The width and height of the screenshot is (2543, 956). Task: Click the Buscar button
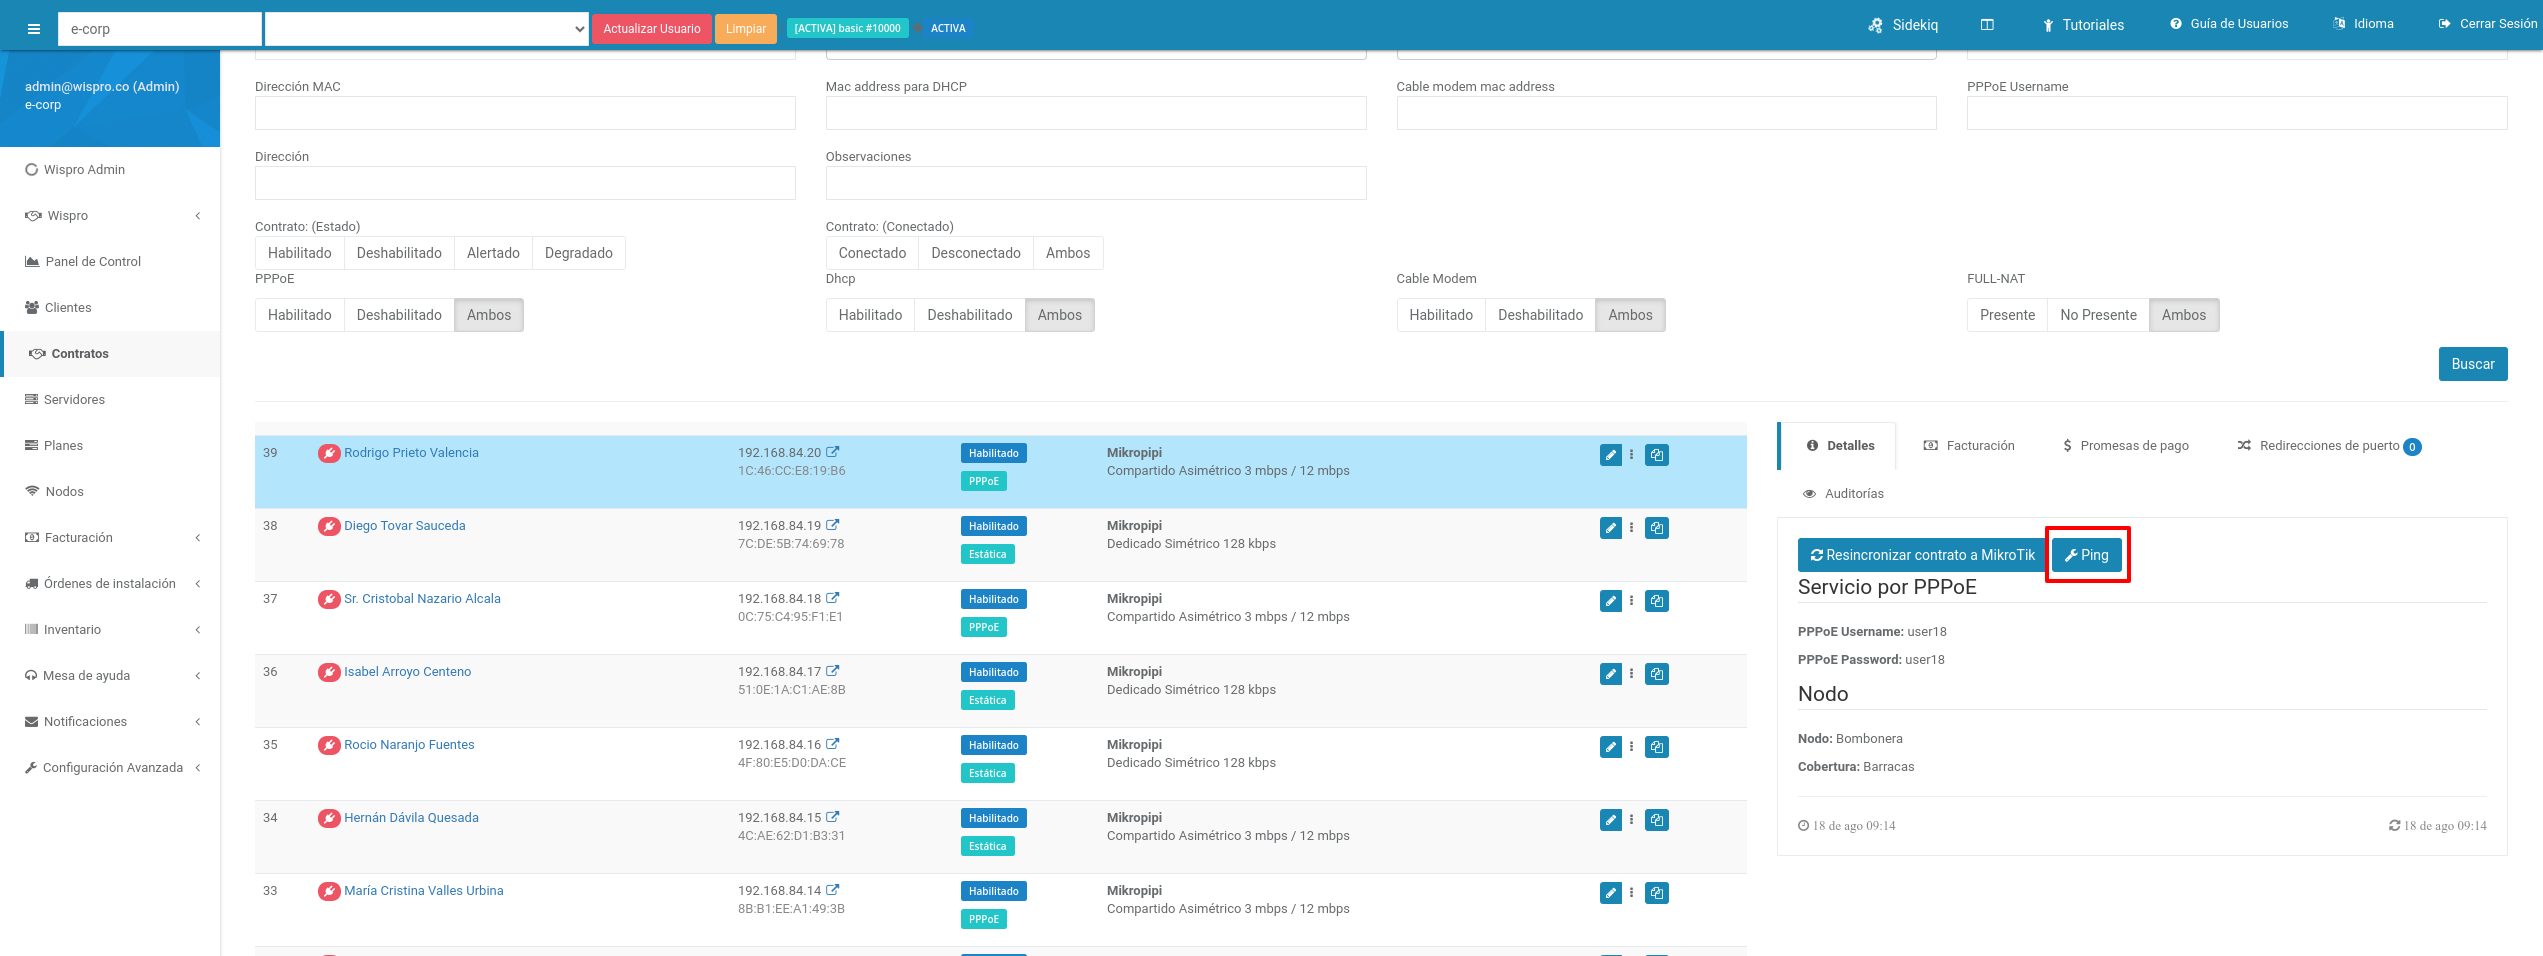2472,364
